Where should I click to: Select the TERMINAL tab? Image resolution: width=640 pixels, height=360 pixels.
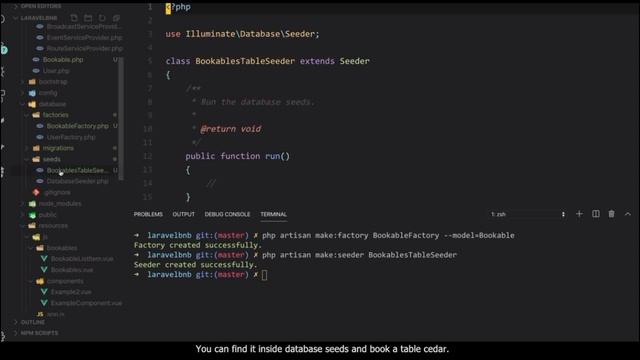273,214
